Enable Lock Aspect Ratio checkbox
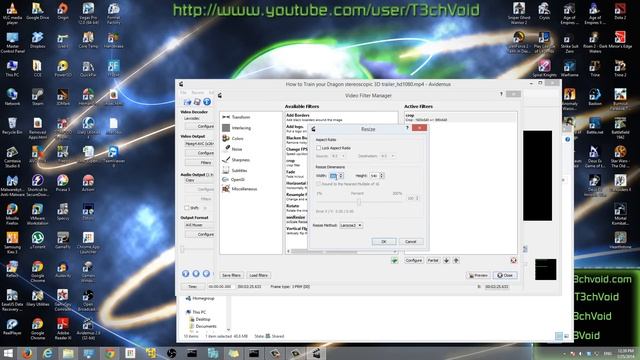 pos(318,148)
